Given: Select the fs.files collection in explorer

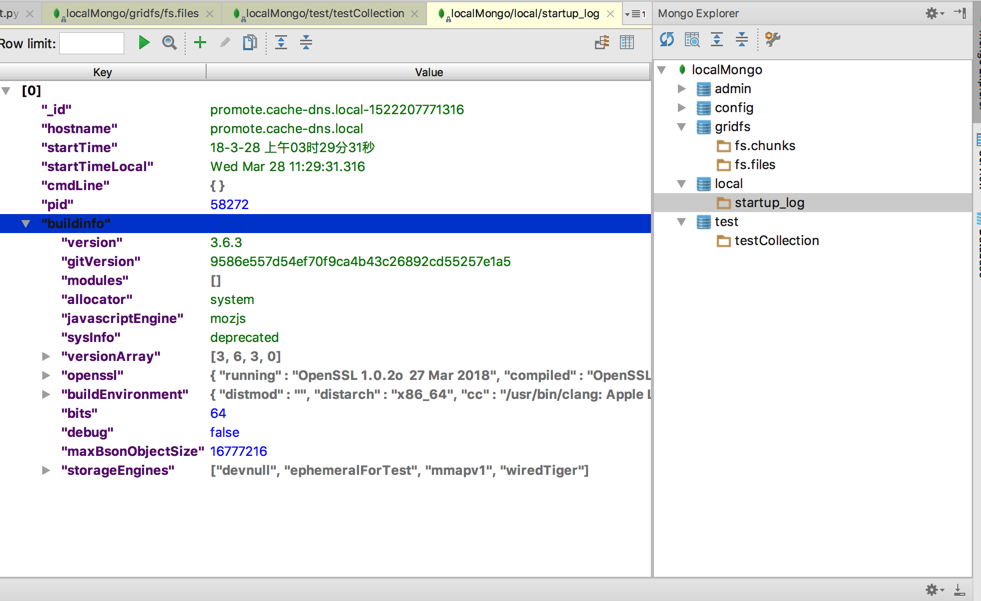Looking at the screenshot, I should point(755,164).
